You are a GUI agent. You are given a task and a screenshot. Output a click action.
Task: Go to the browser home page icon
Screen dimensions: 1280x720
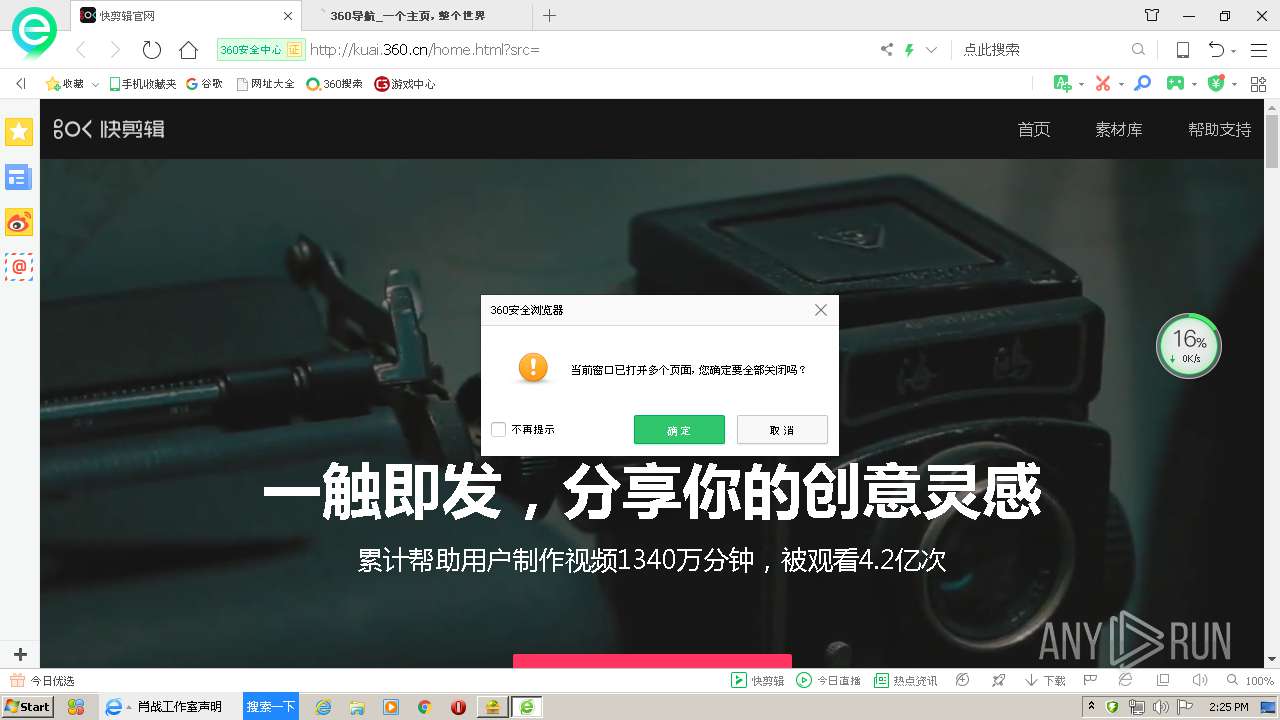188,49
